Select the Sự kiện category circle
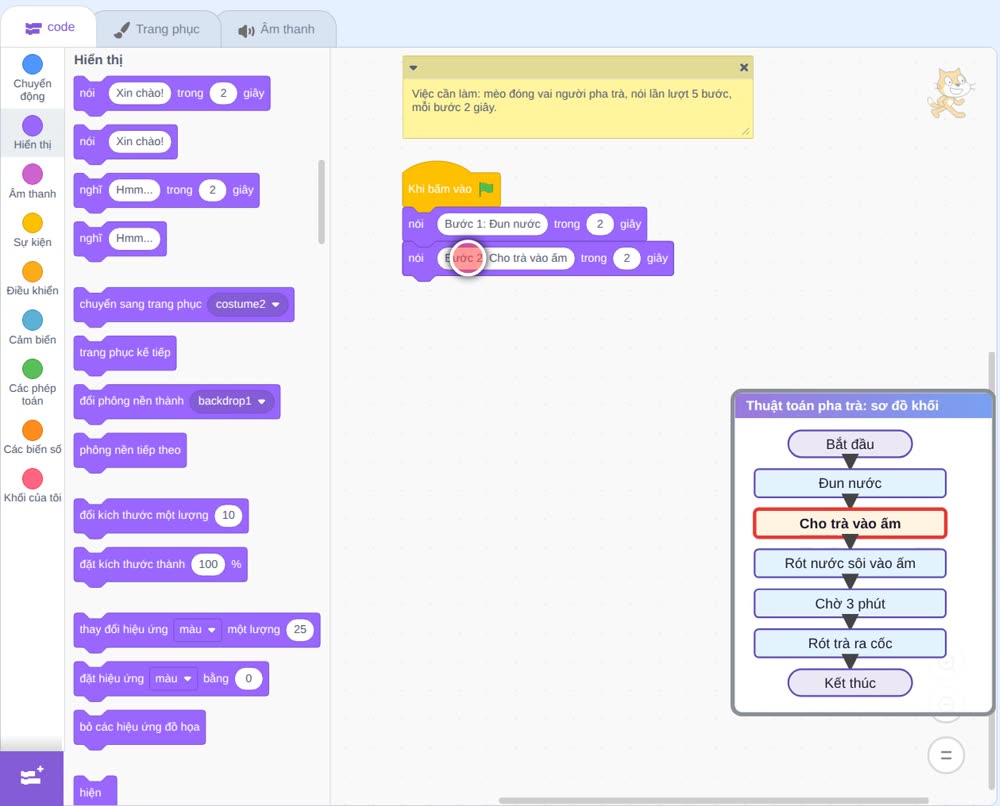The height and width of the screenshot is (806, 1000). click(33, 223)
